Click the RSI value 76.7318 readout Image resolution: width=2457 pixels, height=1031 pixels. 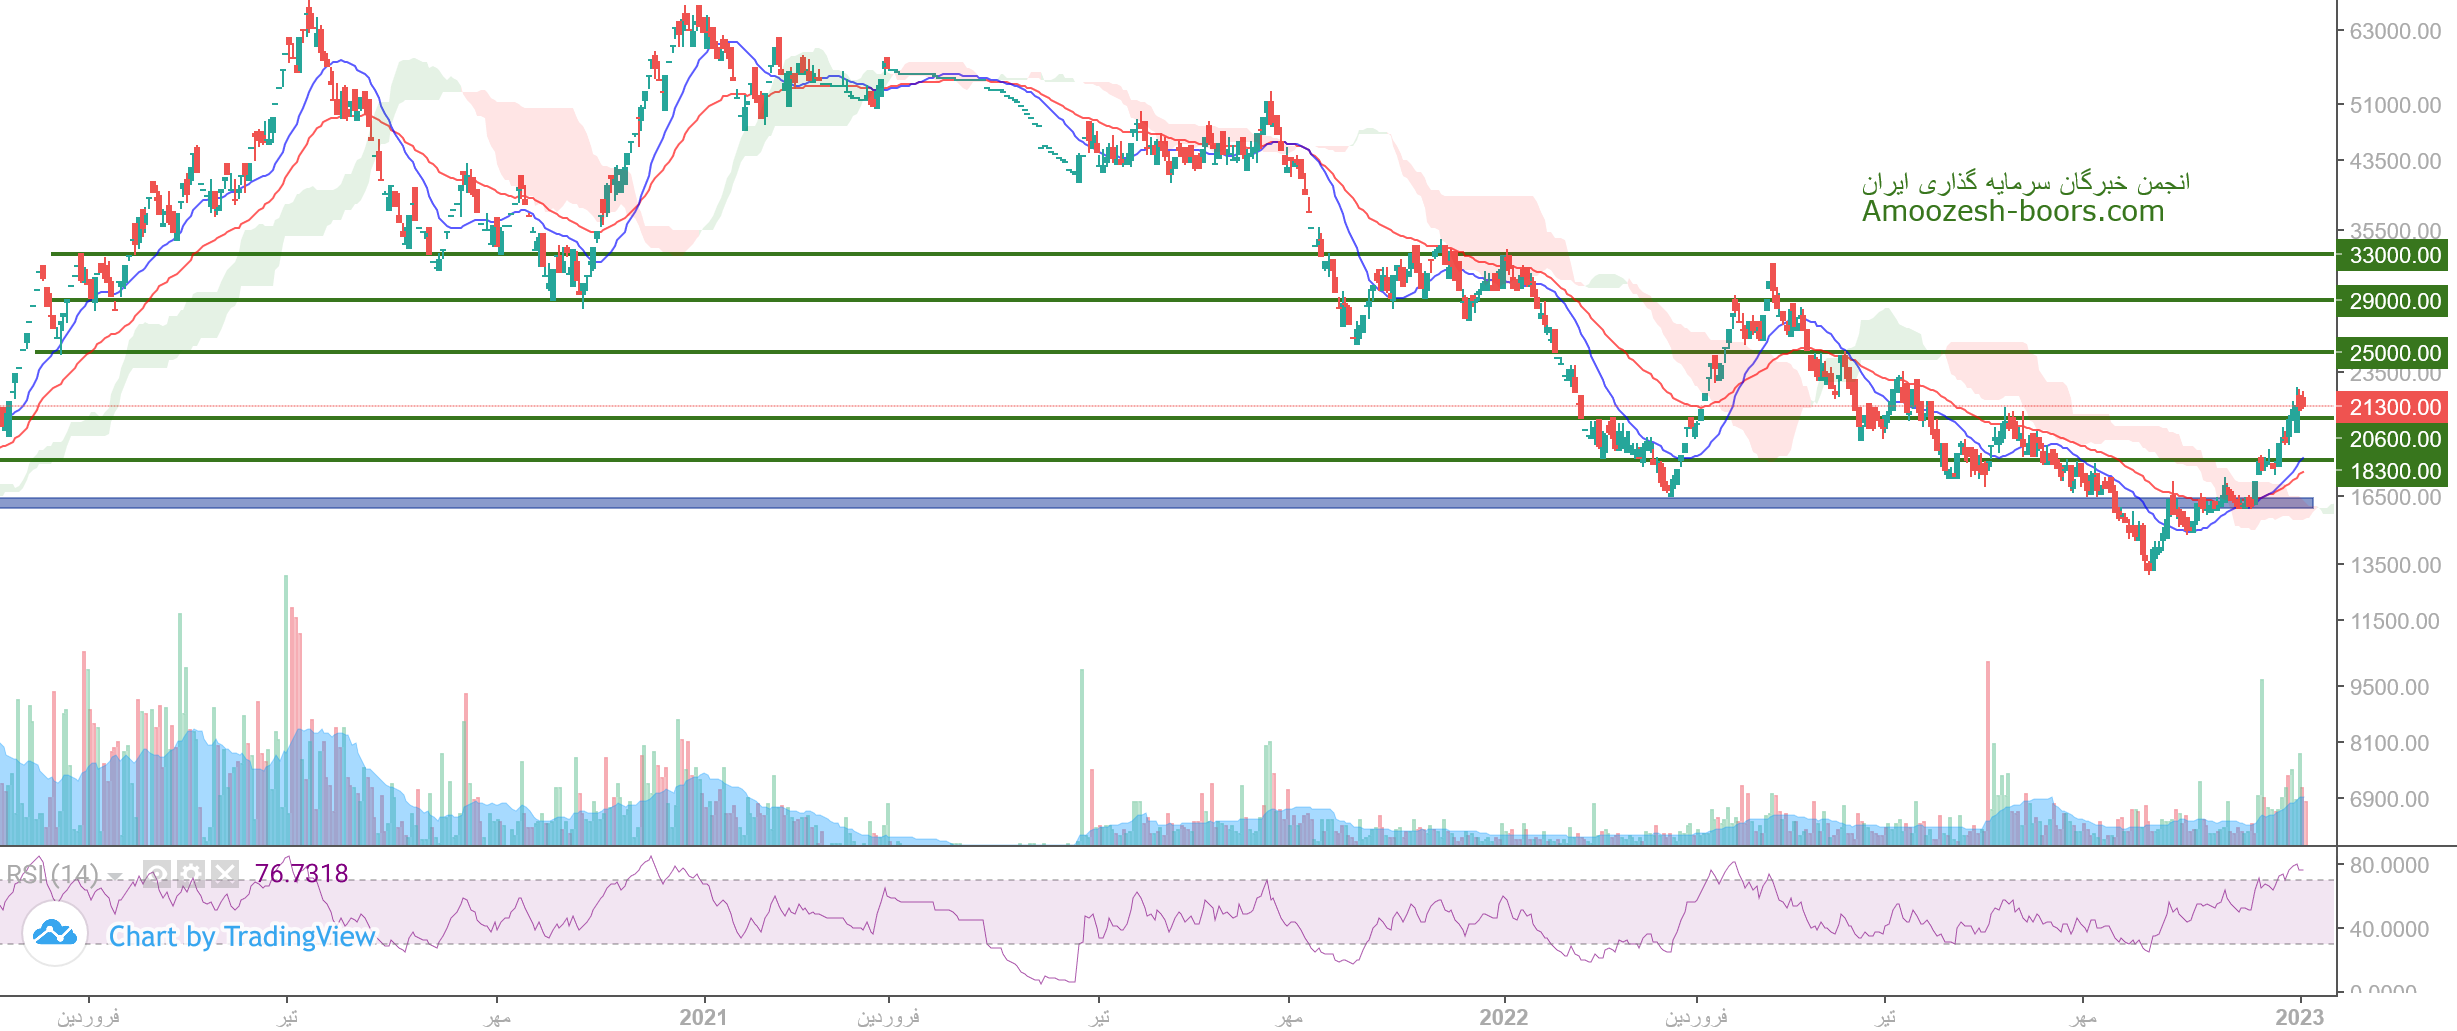[301, 874]
